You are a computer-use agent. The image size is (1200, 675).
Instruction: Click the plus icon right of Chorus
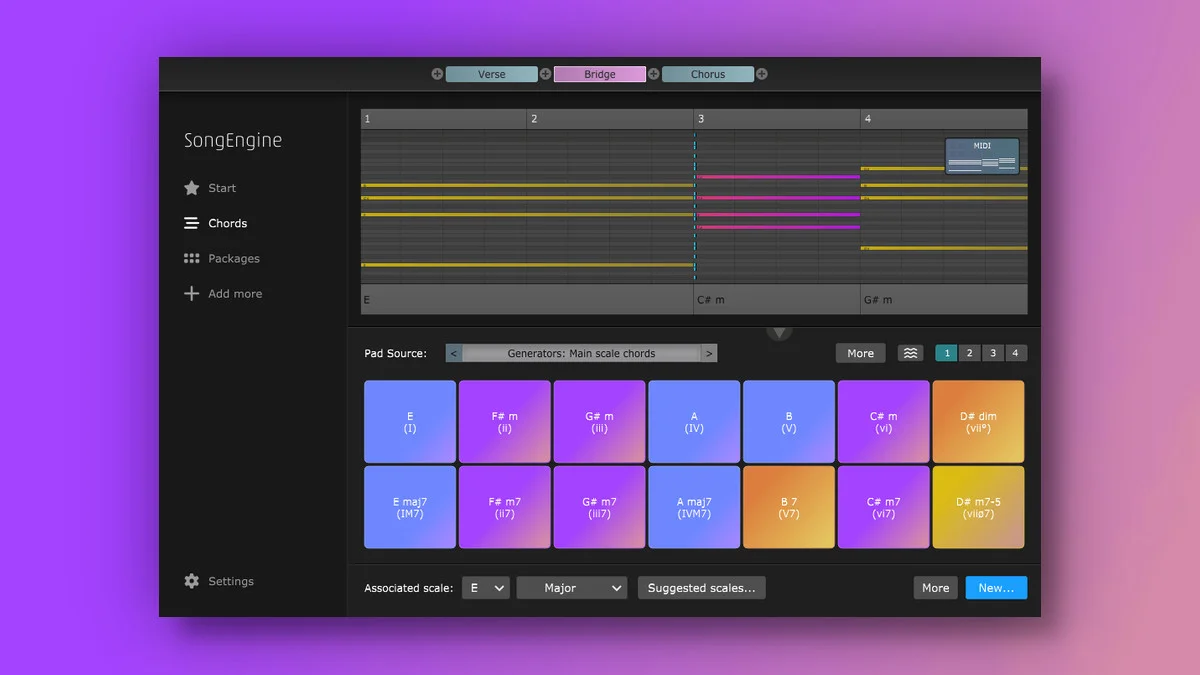click(x=762, y=74)
